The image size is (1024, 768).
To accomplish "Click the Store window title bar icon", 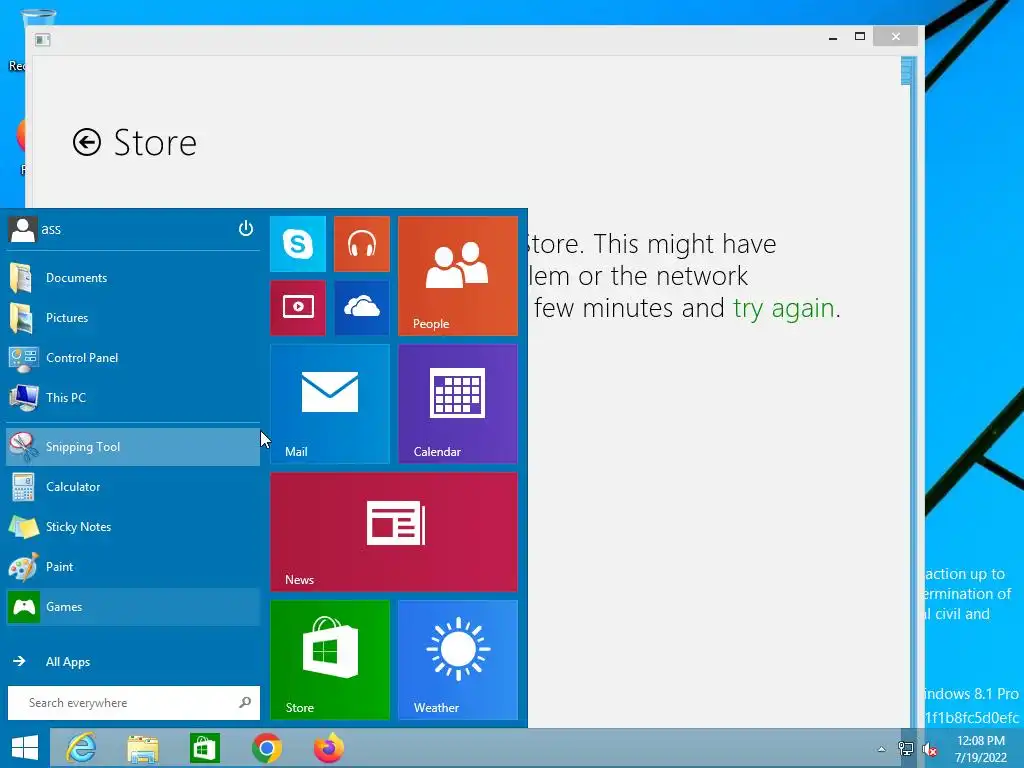I will point(43,40).
